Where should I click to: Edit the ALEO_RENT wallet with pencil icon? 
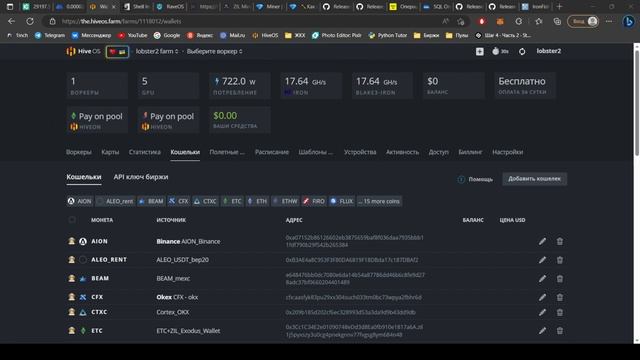(542, 260)
